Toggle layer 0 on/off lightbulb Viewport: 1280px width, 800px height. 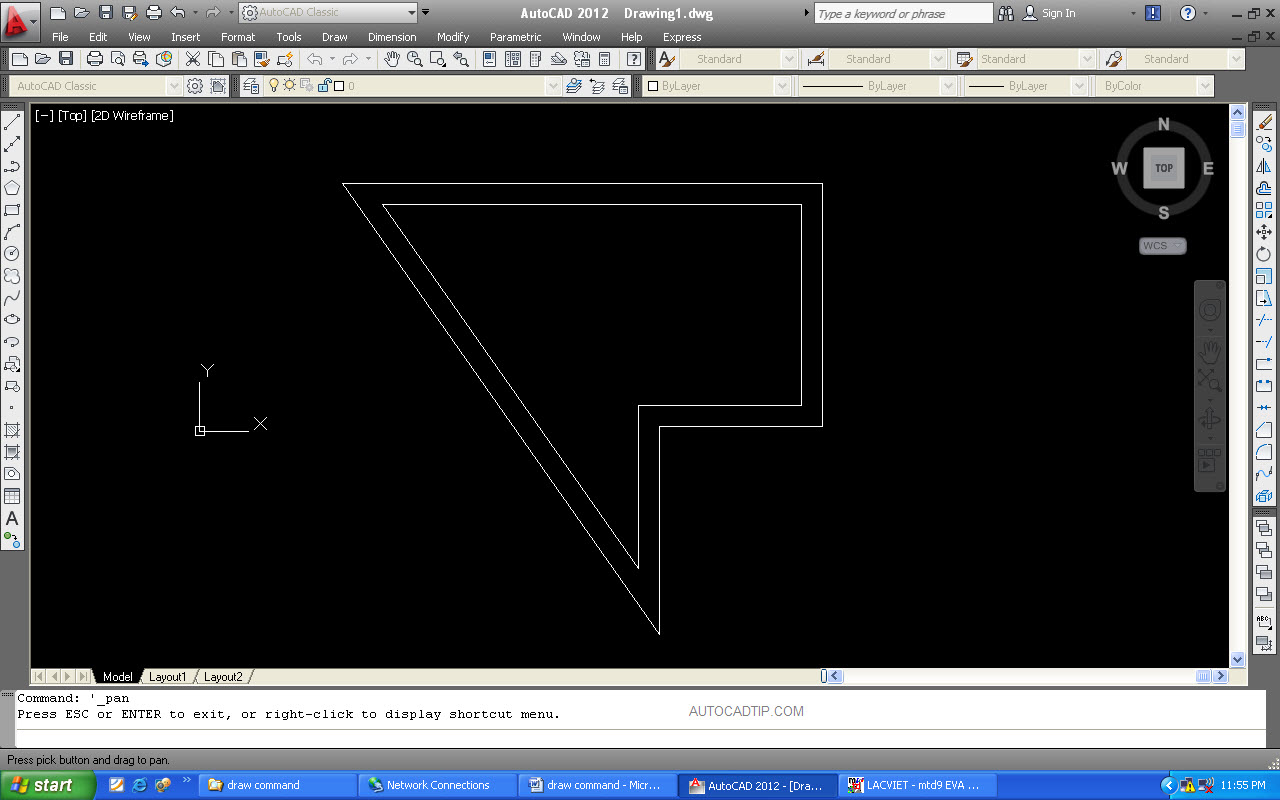(x=275, y=86)
